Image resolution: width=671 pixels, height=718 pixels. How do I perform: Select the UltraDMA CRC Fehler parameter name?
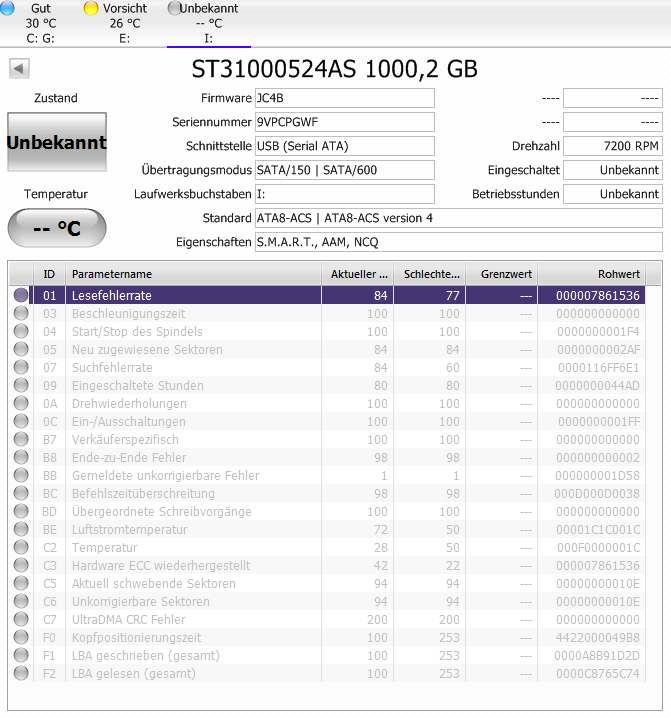coord(128,619)
